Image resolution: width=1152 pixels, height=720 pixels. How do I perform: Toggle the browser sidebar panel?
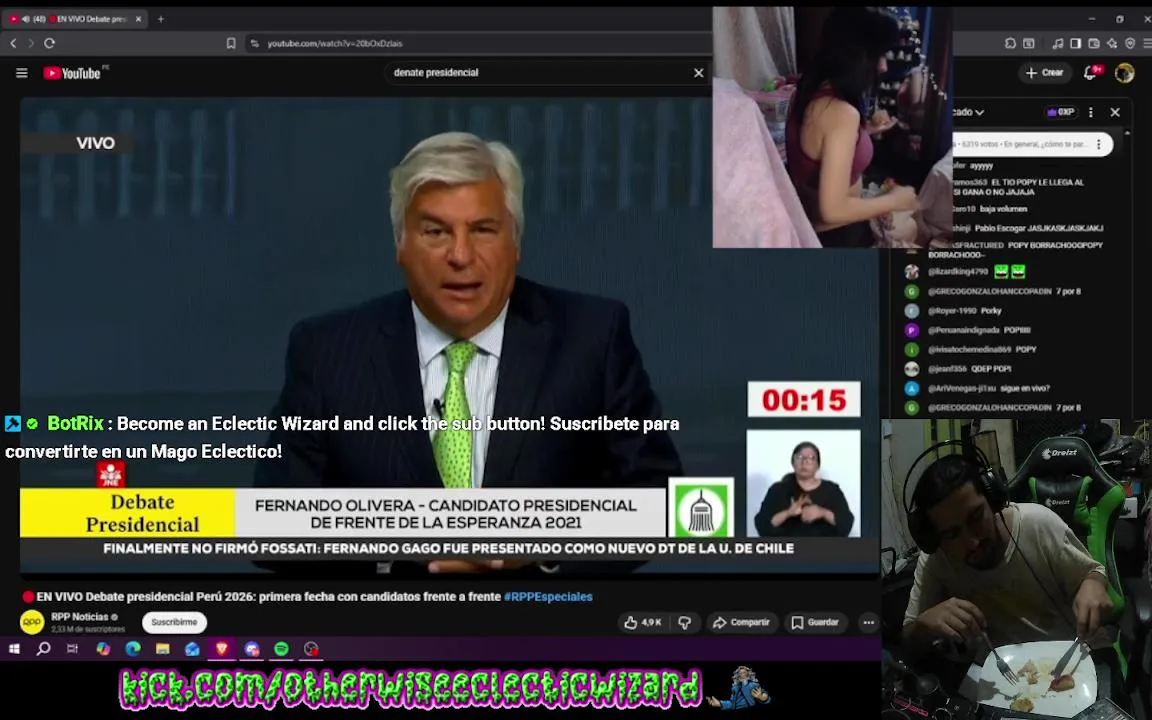coord(1076,43)
